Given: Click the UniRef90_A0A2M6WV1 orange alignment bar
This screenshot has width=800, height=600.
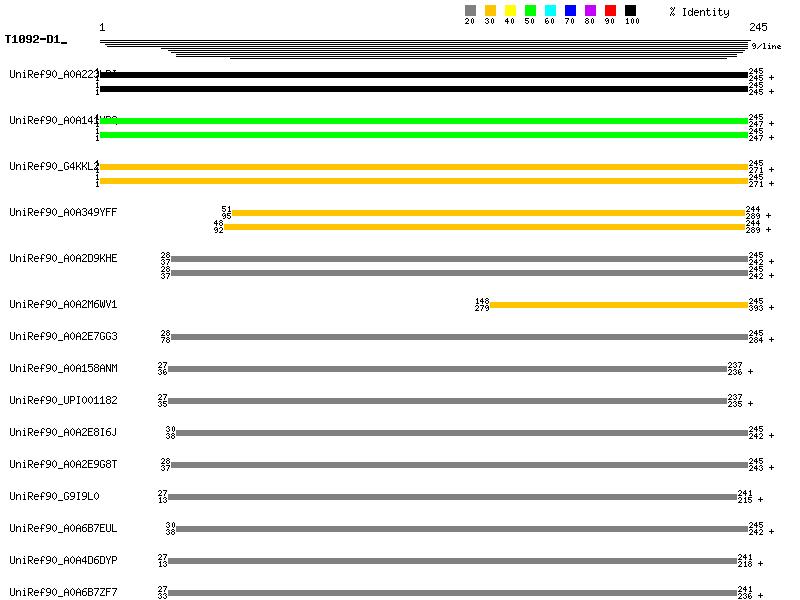Looking at the screenshot, I should click(x=618, y=305).
